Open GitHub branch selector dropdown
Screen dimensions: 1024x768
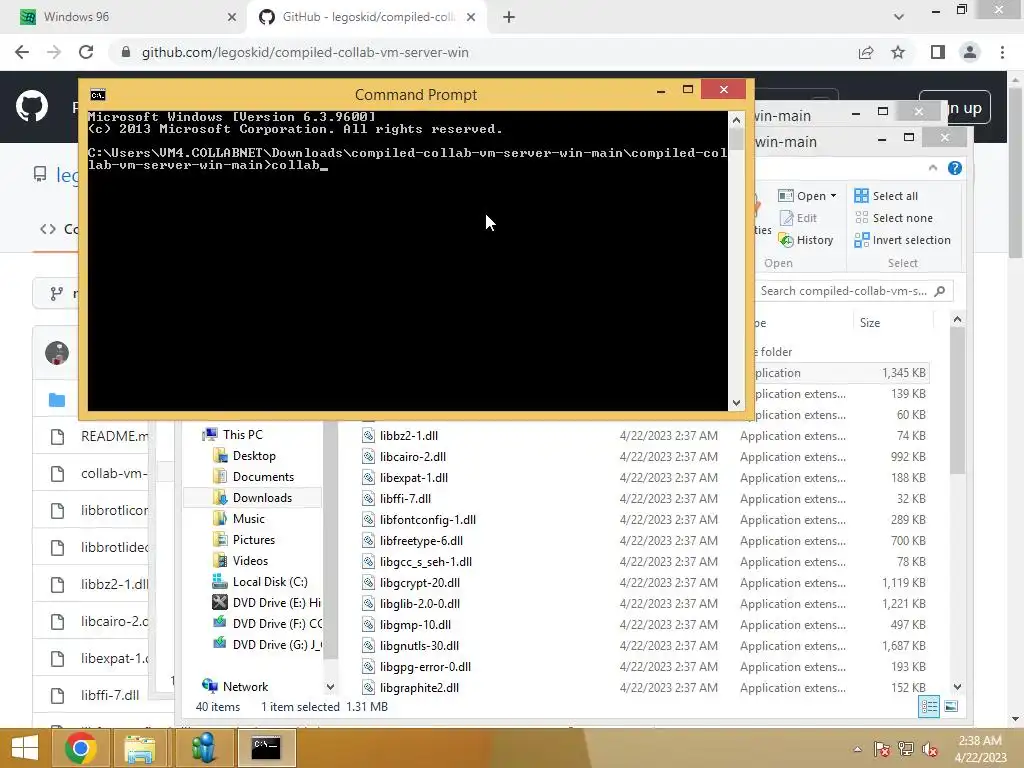56,294
